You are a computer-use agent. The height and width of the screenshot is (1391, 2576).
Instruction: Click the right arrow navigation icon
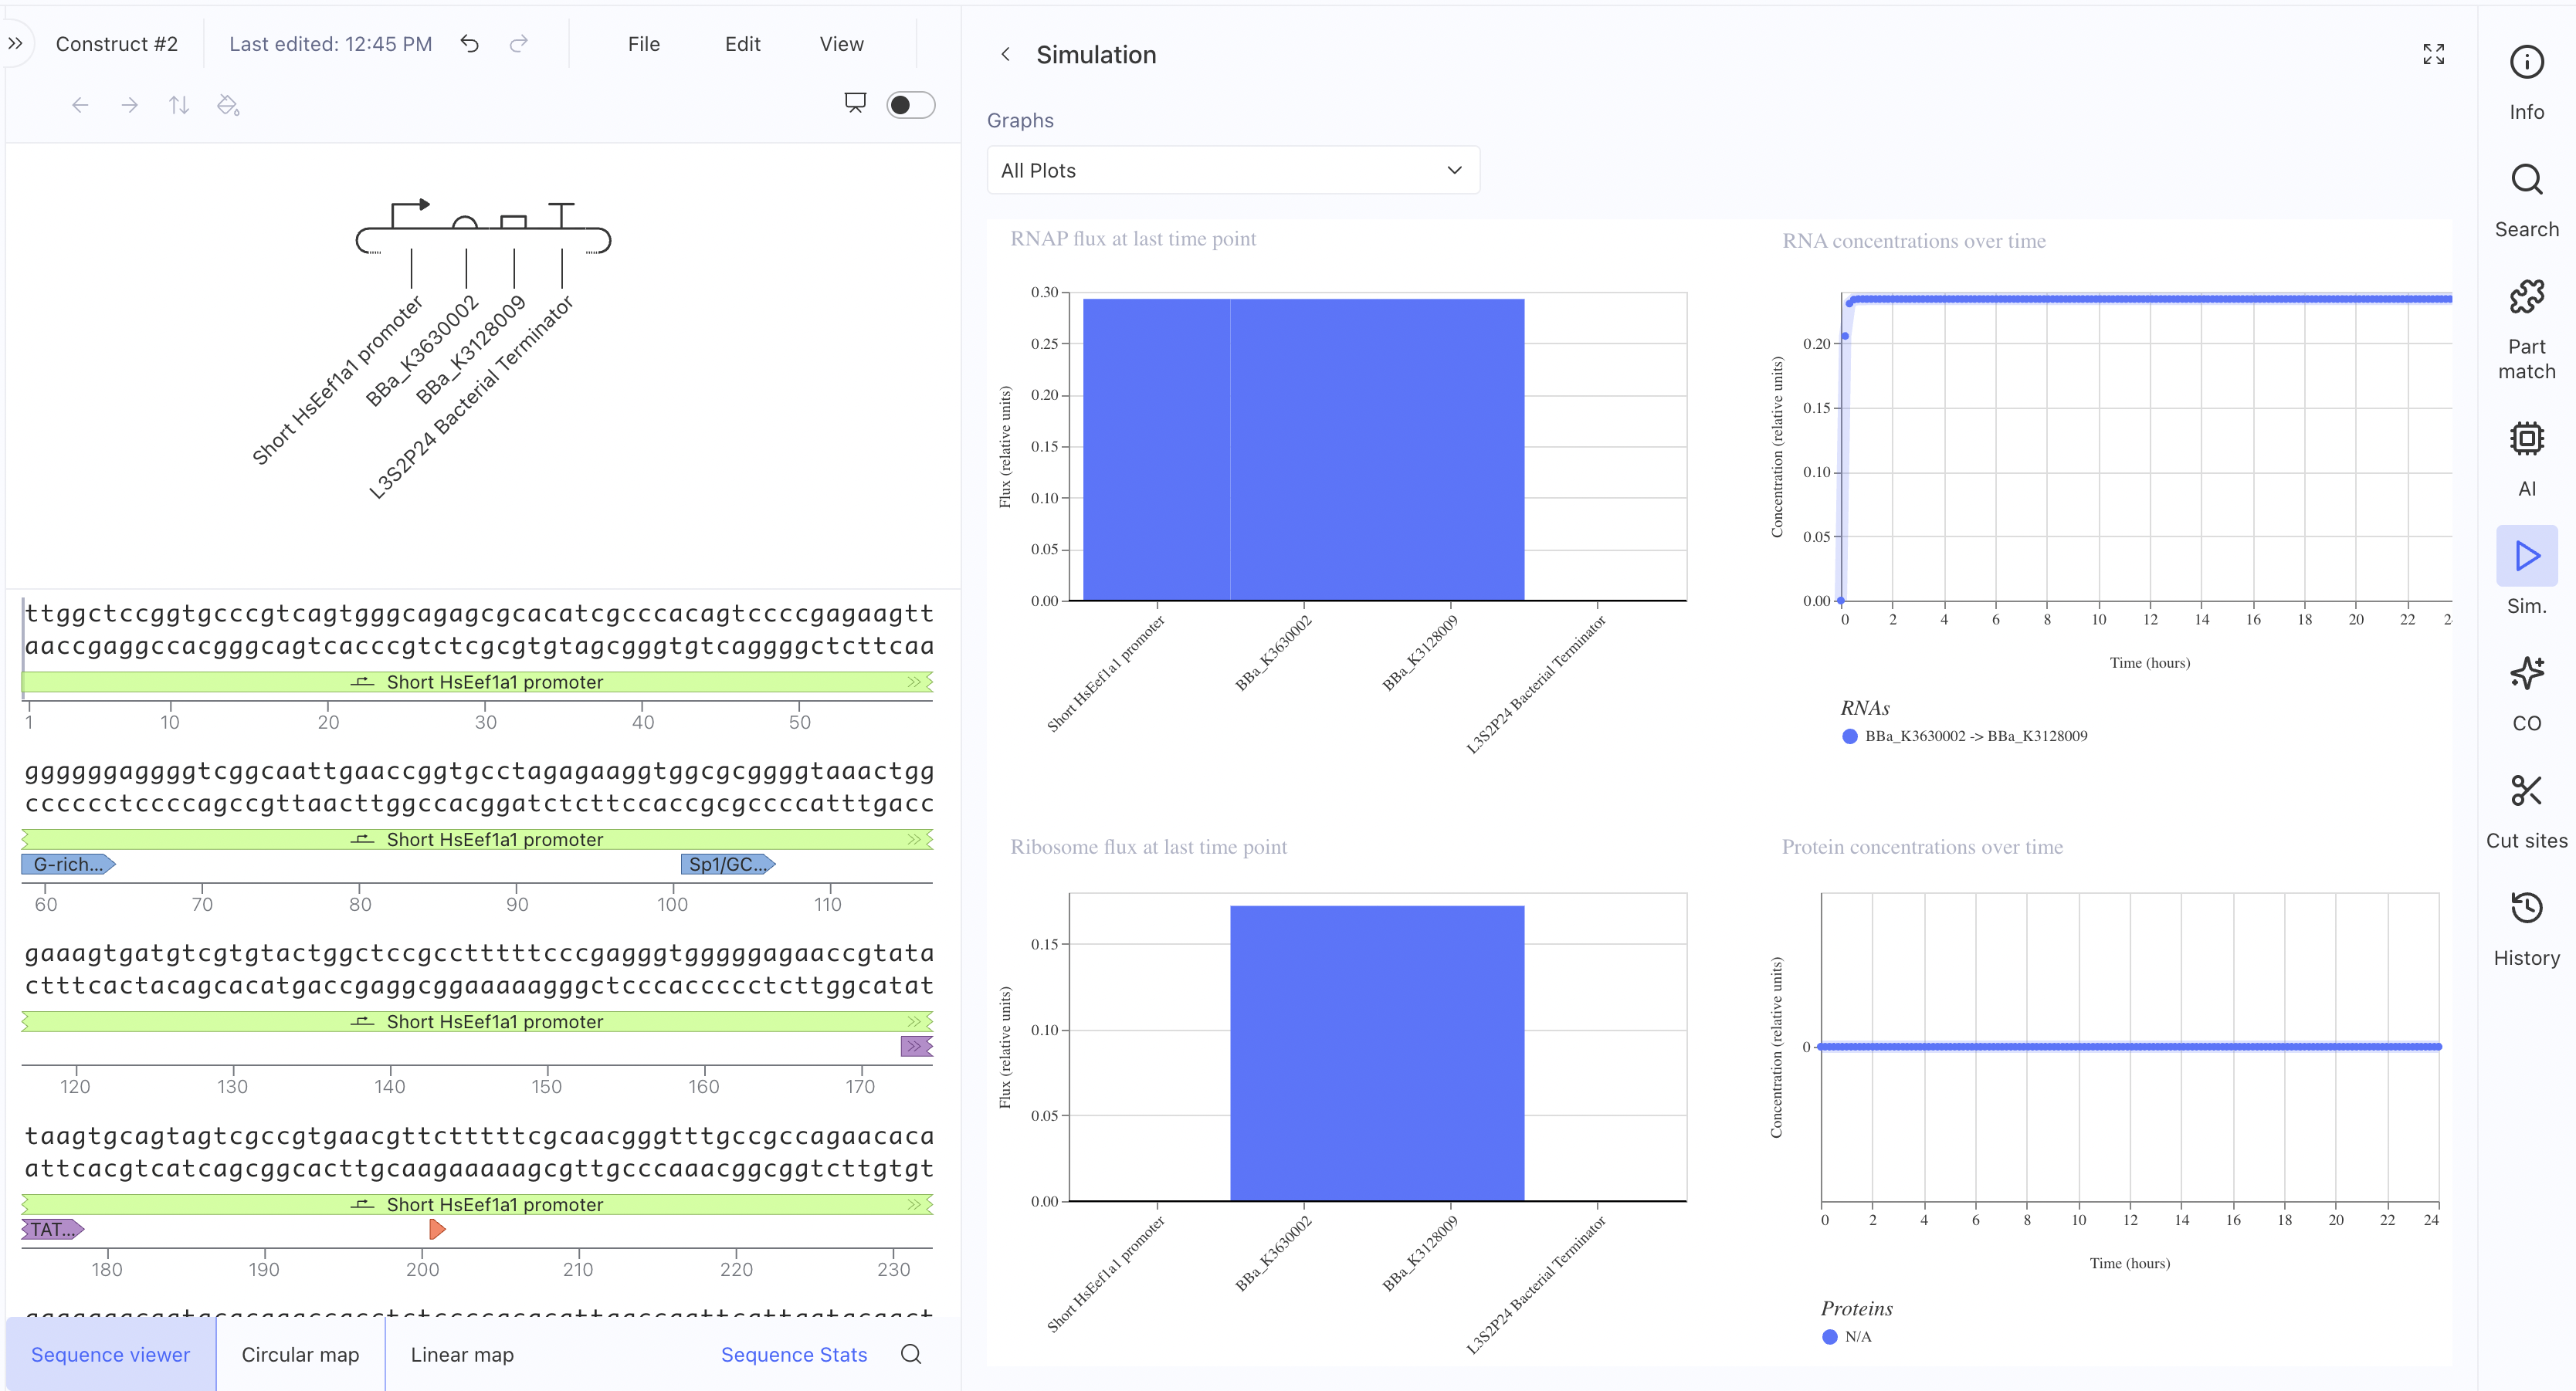click(129, 105)
